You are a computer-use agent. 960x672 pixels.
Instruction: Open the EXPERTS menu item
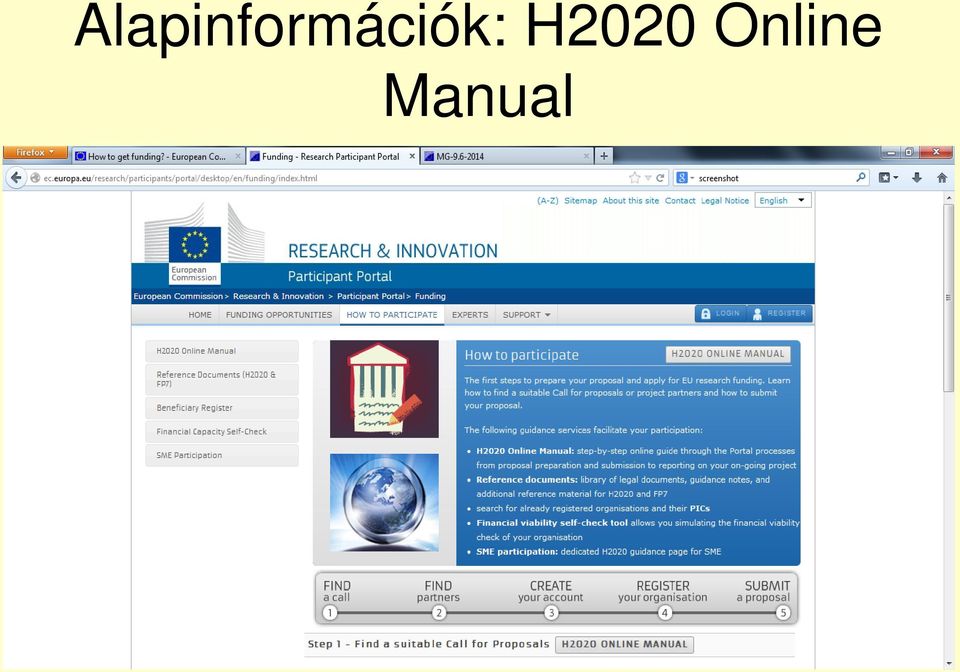point(470,315)
